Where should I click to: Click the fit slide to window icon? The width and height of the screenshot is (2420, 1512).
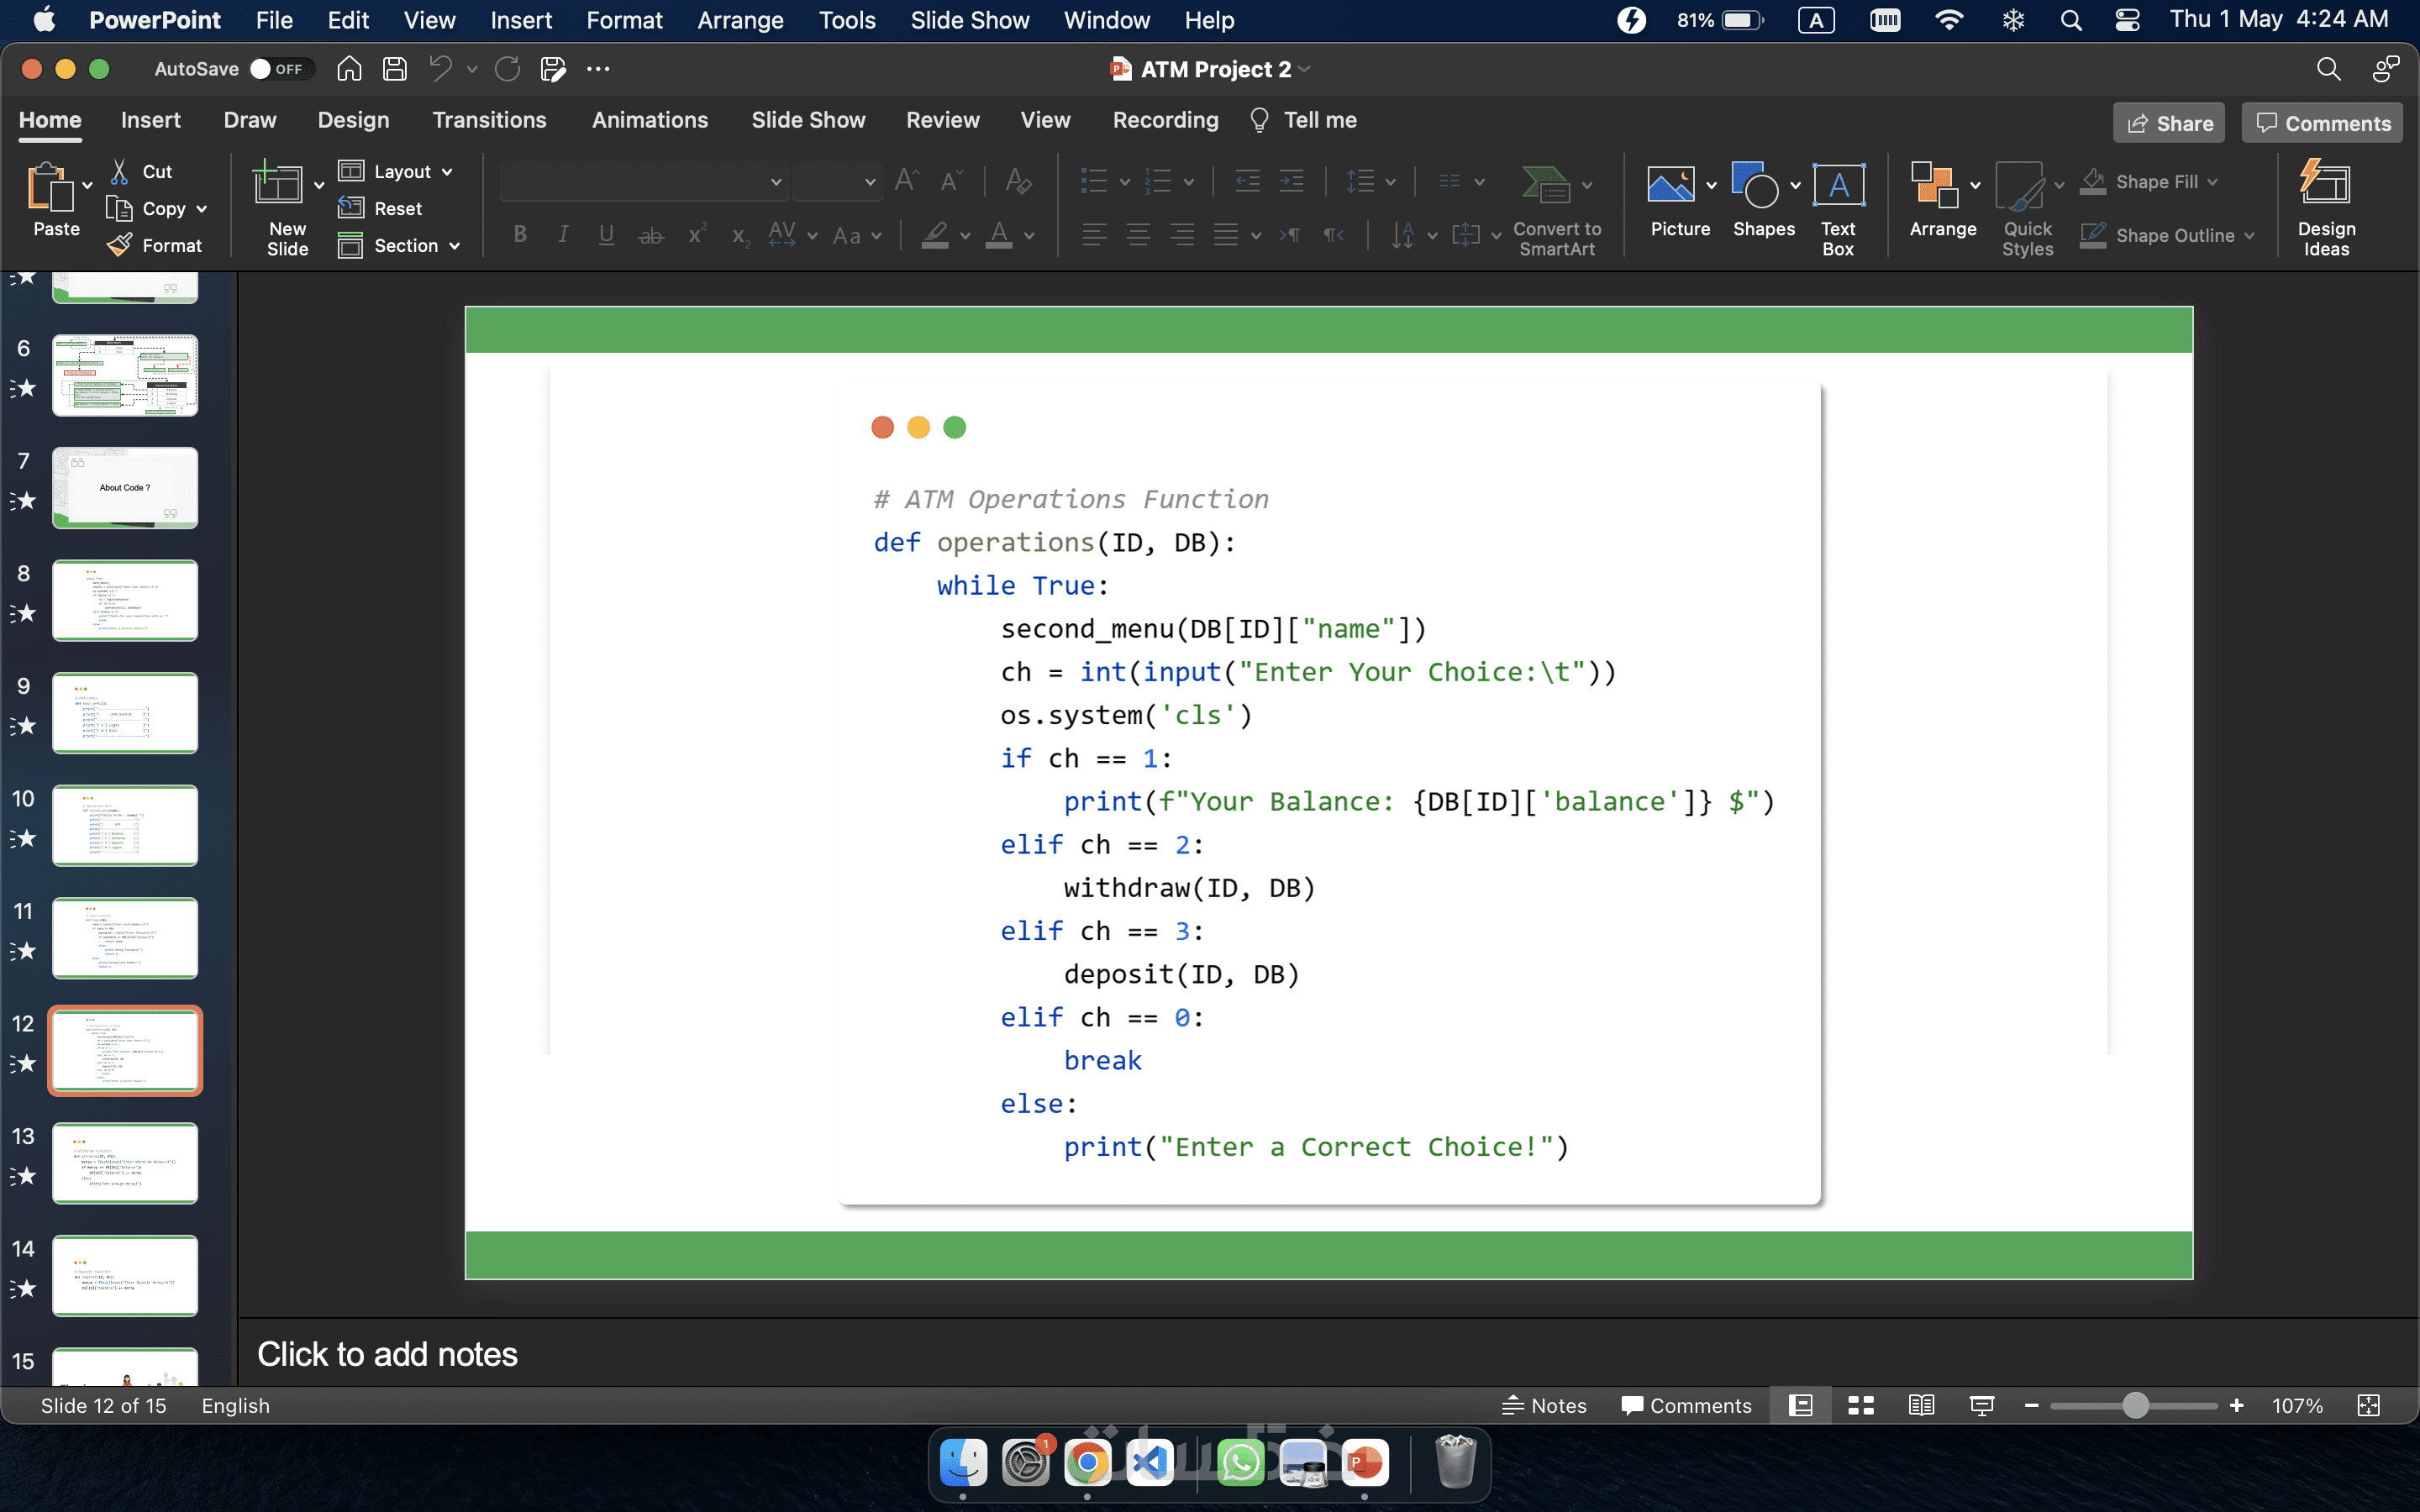[x=2368, y=1405]
